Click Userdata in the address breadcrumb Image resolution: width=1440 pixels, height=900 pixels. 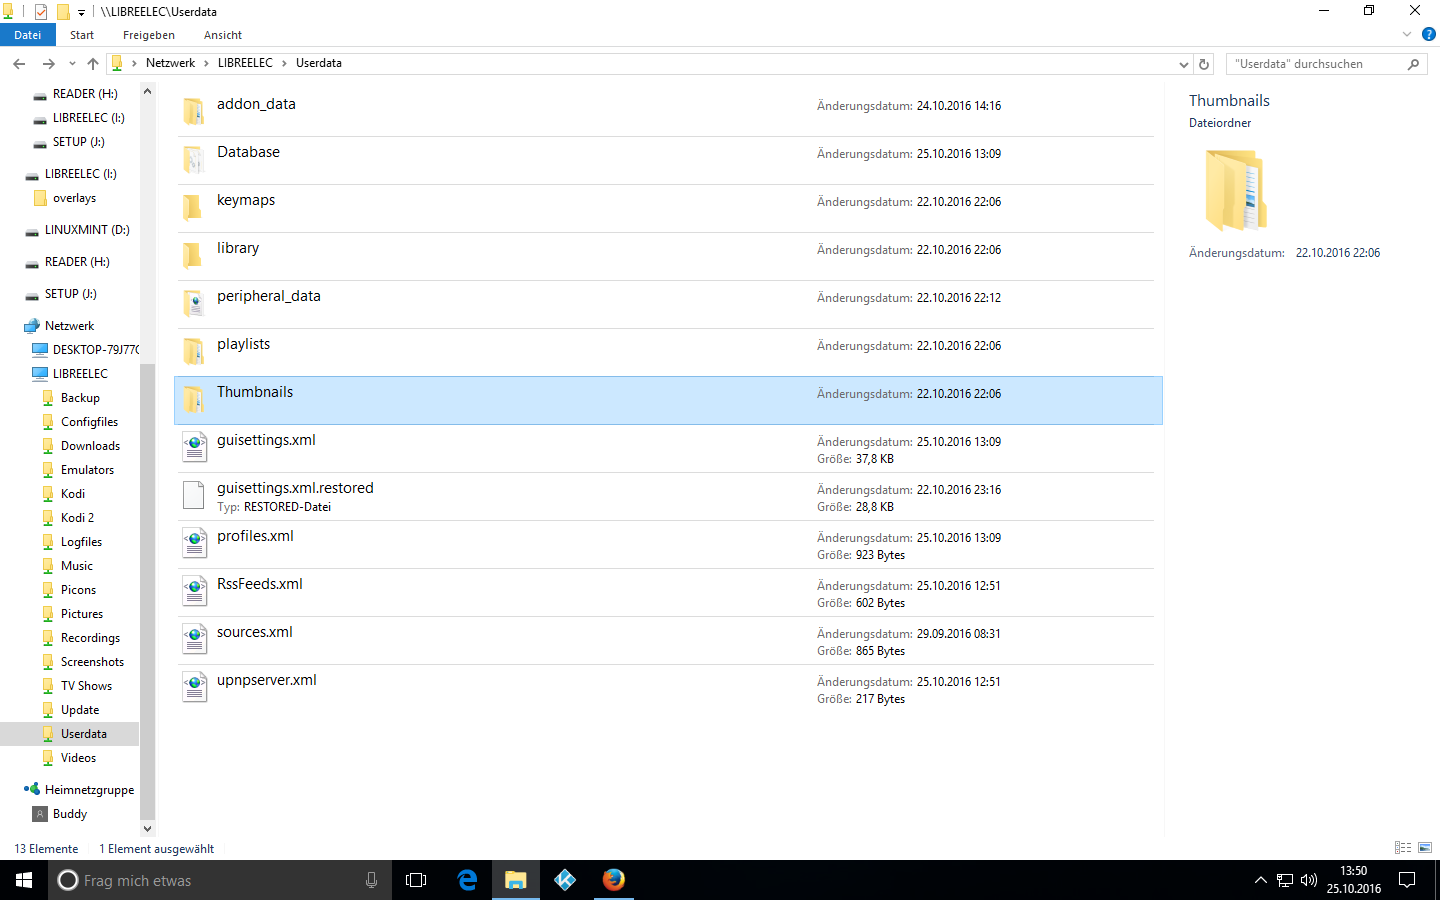[x=319, y=63]
